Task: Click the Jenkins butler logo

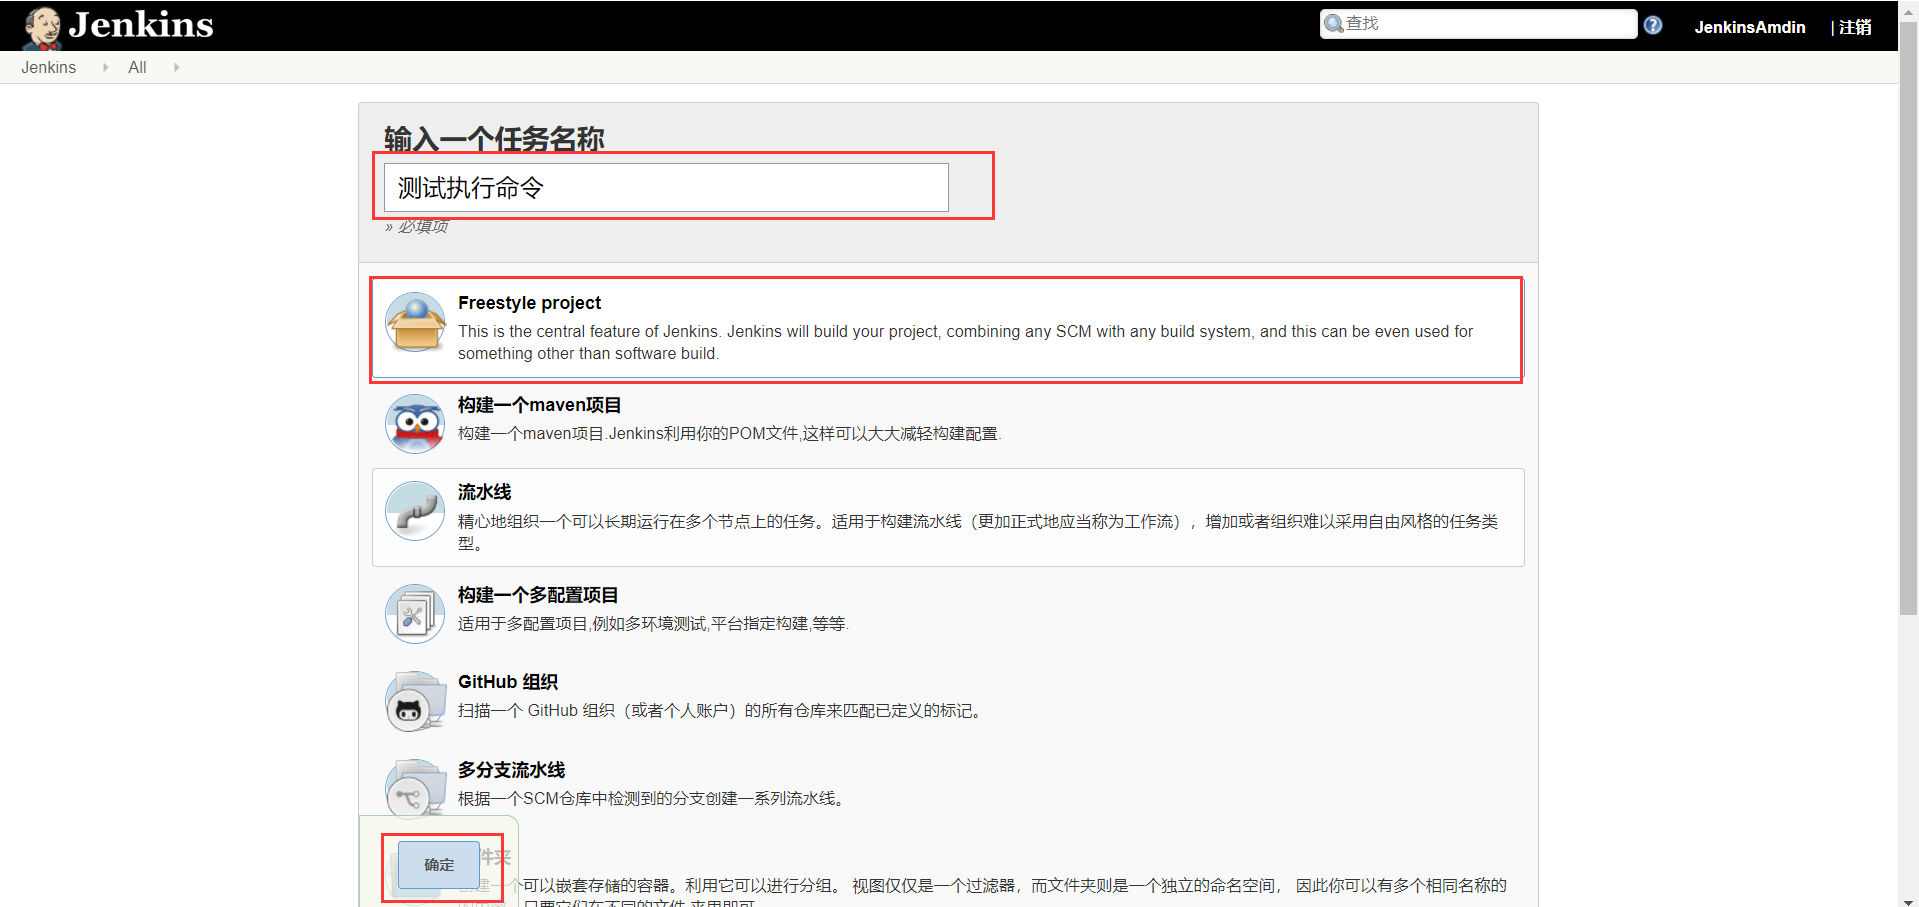Action: tap(41, 25)
